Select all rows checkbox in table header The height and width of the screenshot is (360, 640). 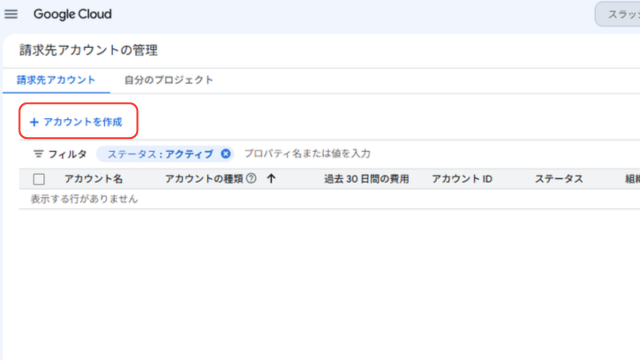click(x=39, y=179)
